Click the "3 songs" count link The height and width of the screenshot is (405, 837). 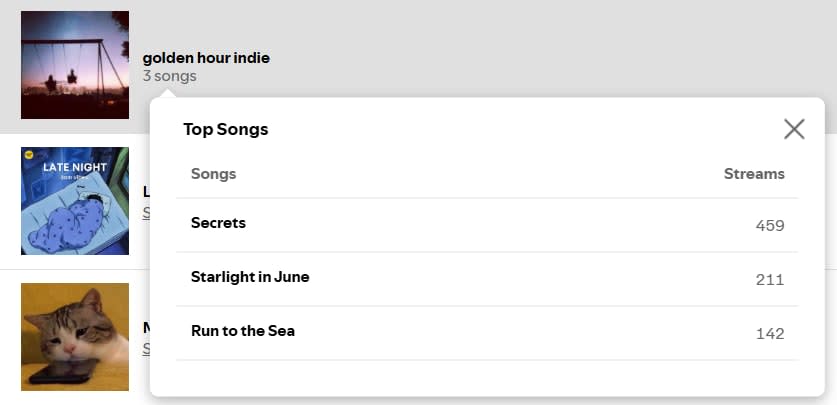[x=170, y=76]
